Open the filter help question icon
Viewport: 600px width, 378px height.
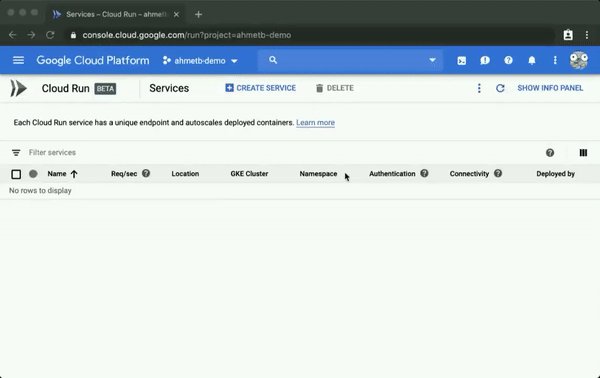pos(550,153)
